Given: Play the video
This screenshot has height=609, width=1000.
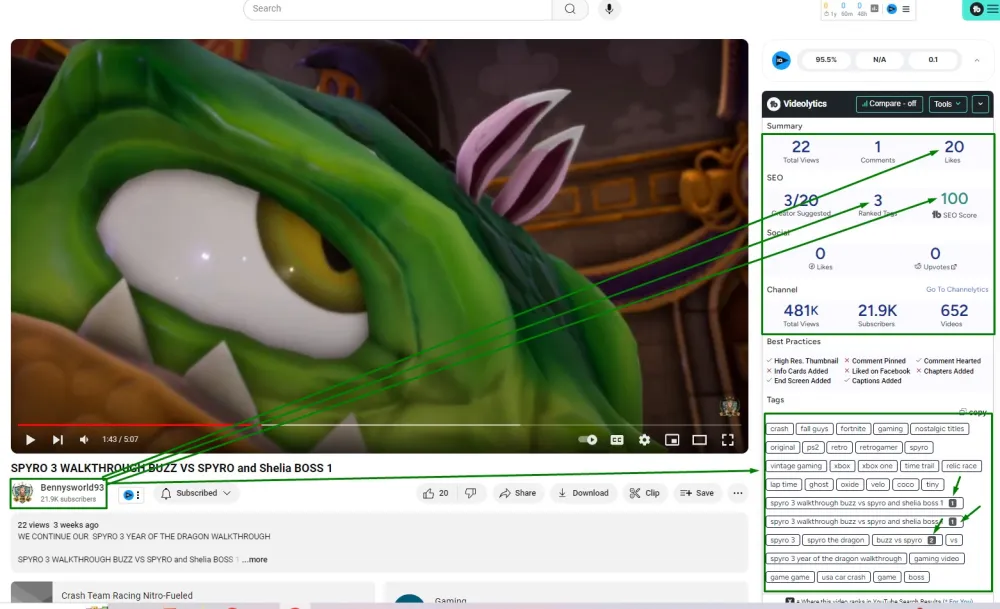Looking at the screenshot, I should (30, 439).
